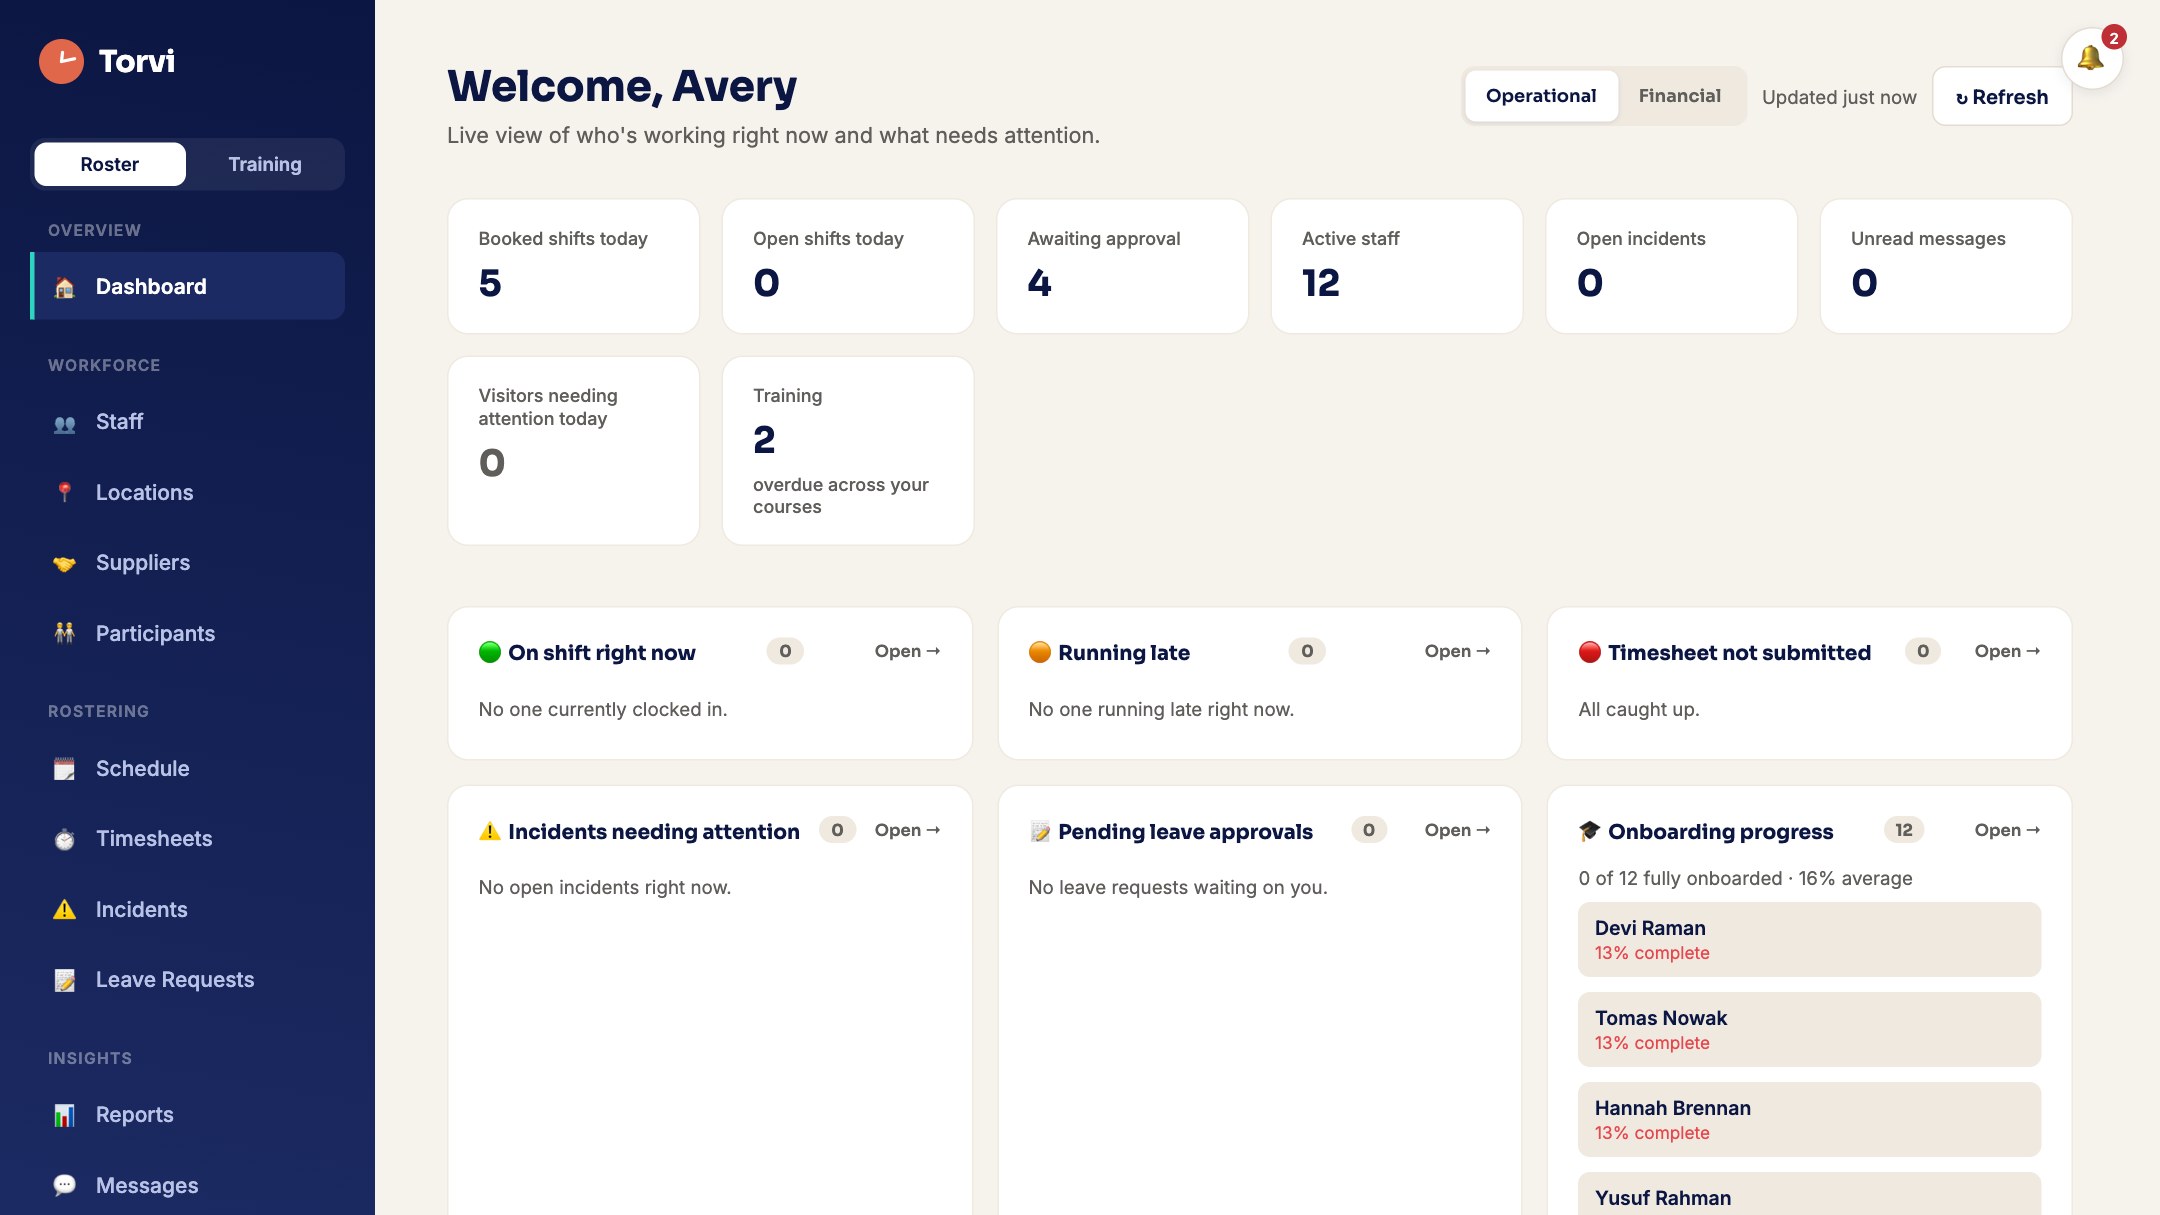
Task: Open the Timesheet not submitted panel
Action: (2007, 651)
